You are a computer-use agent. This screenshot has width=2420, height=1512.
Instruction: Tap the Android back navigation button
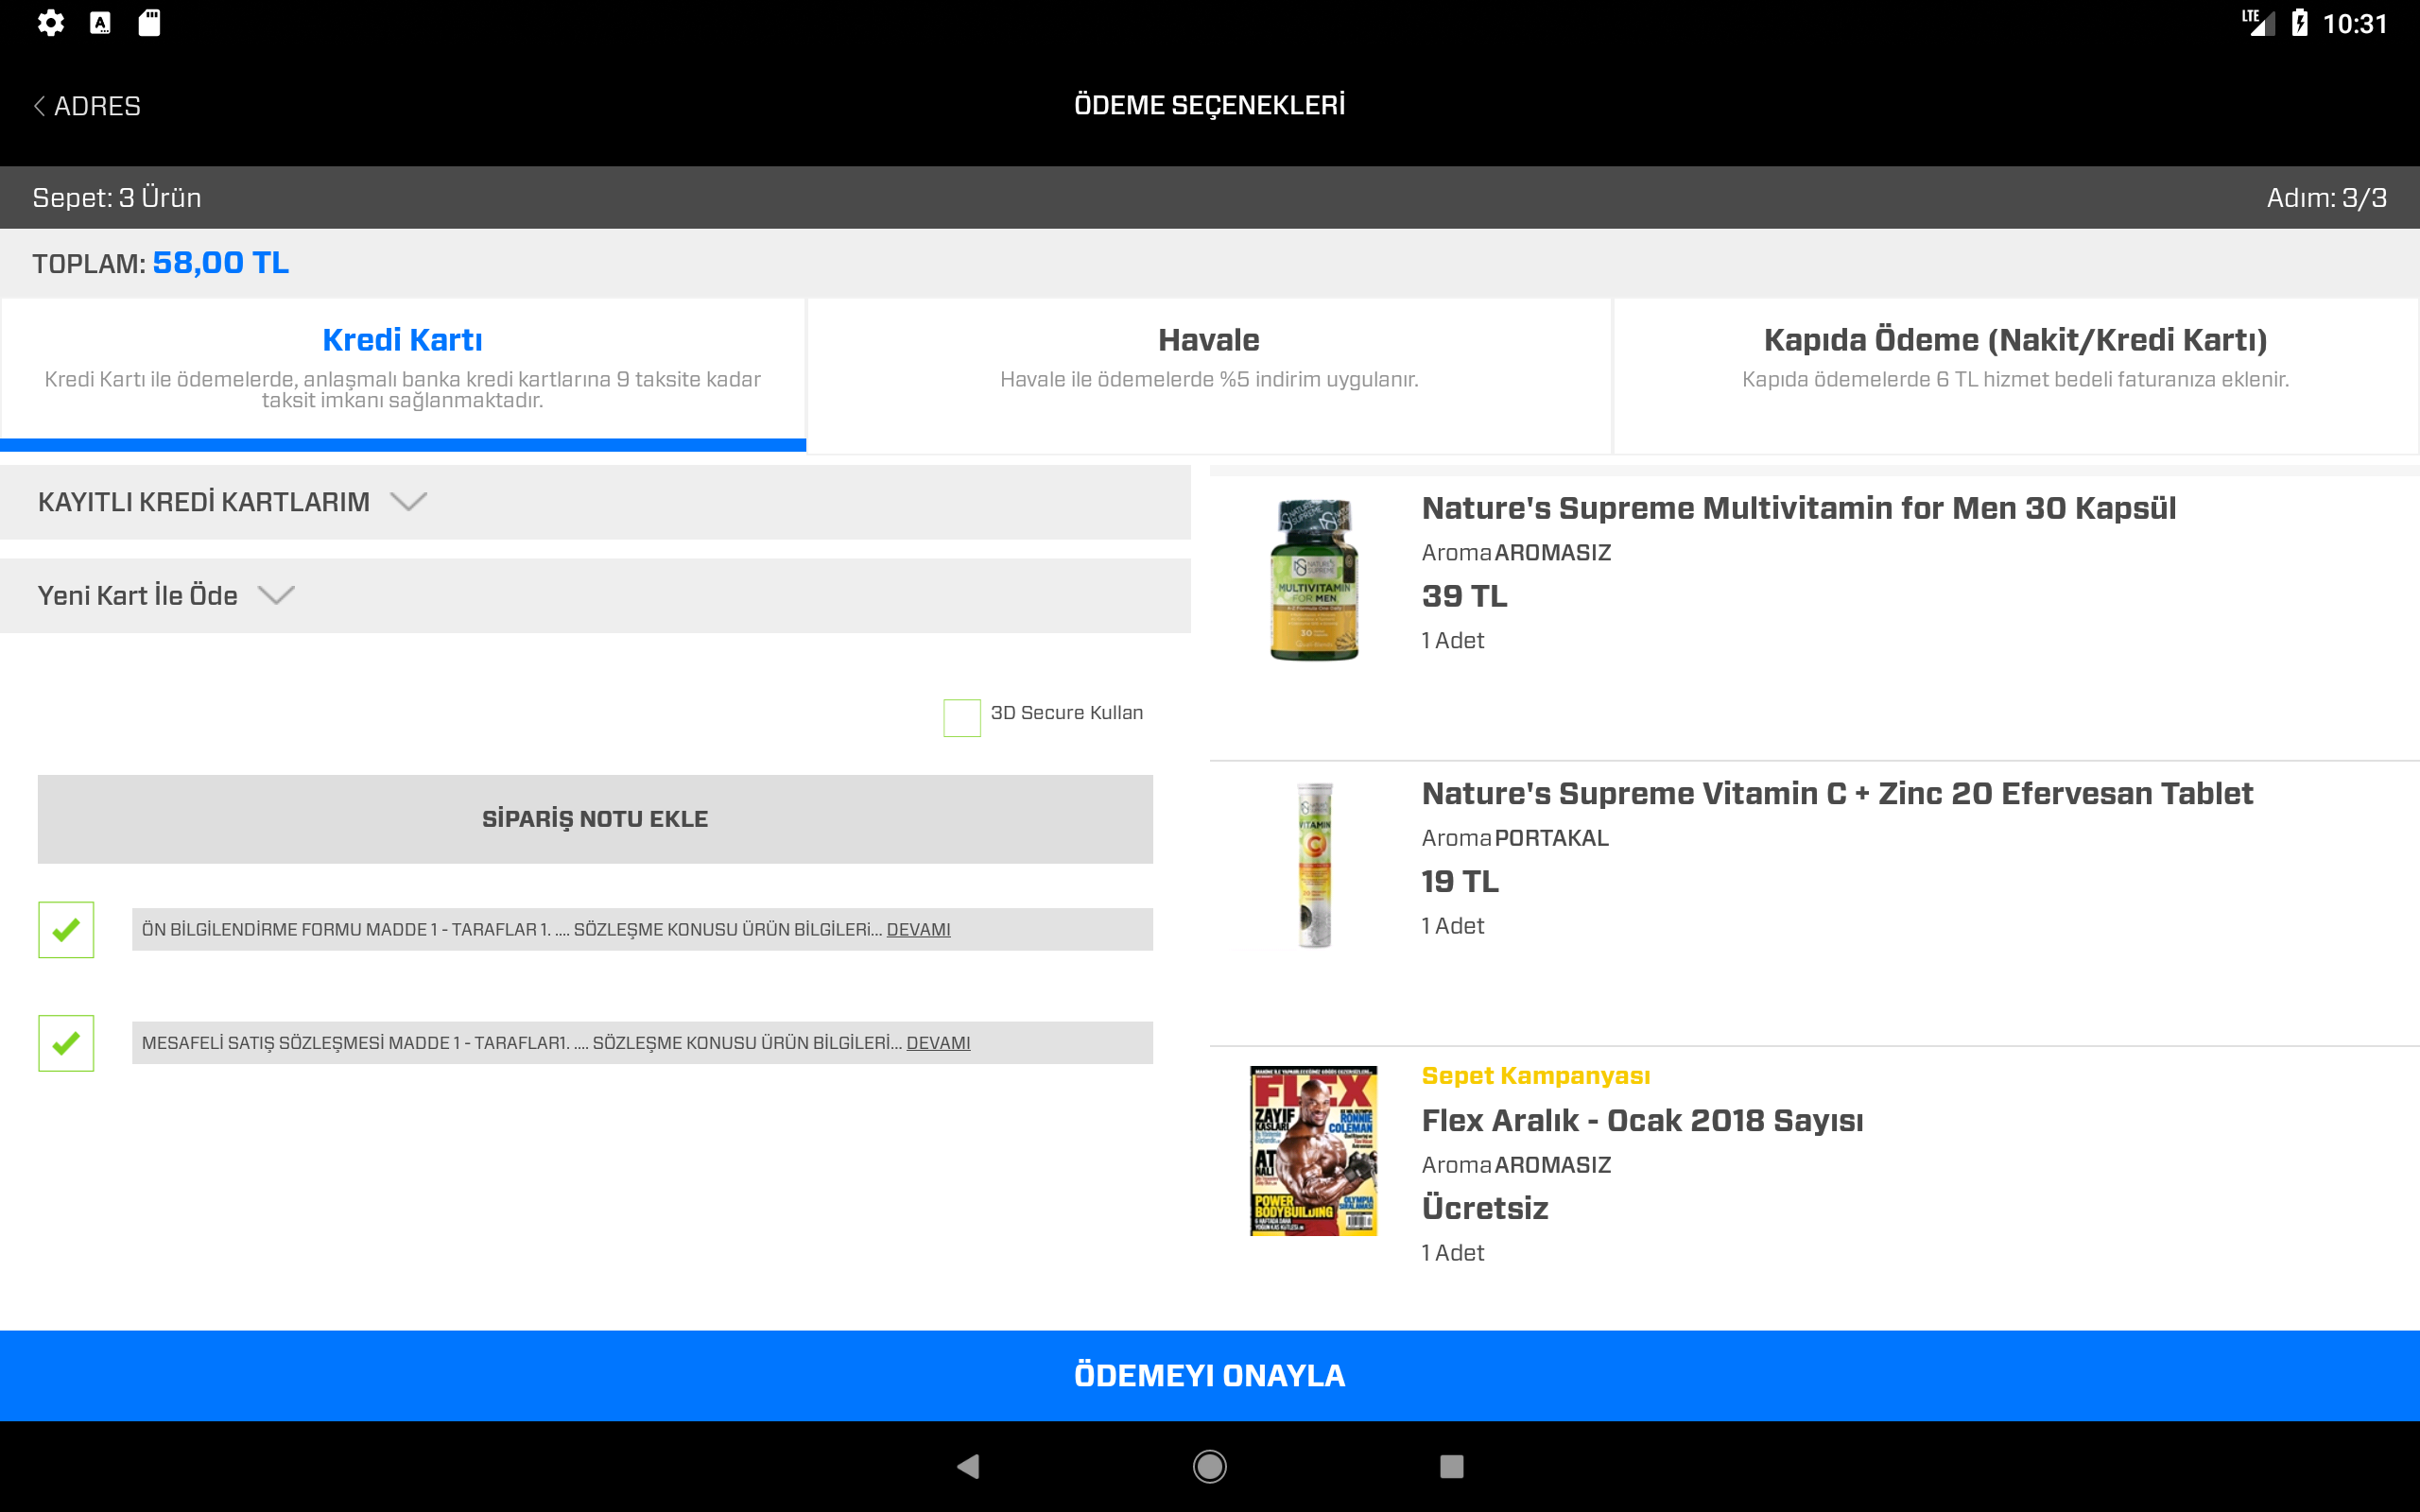tap(967, 1466)
